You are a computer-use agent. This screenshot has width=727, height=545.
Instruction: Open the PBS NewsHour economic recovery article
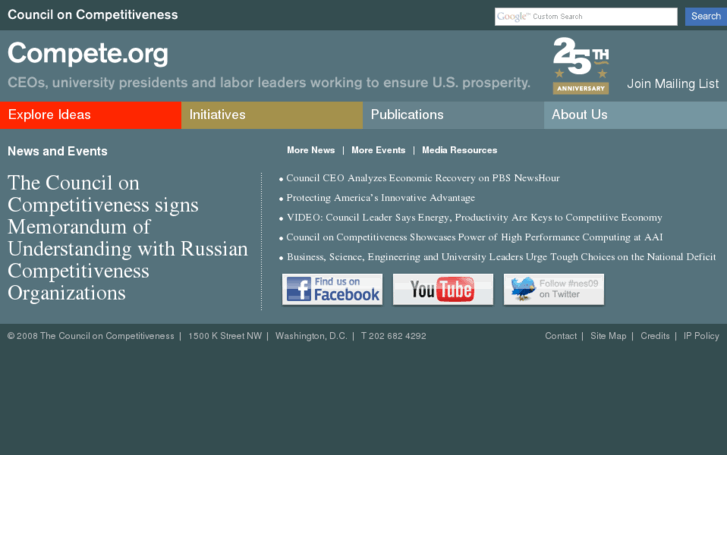(x=423, y=178)
